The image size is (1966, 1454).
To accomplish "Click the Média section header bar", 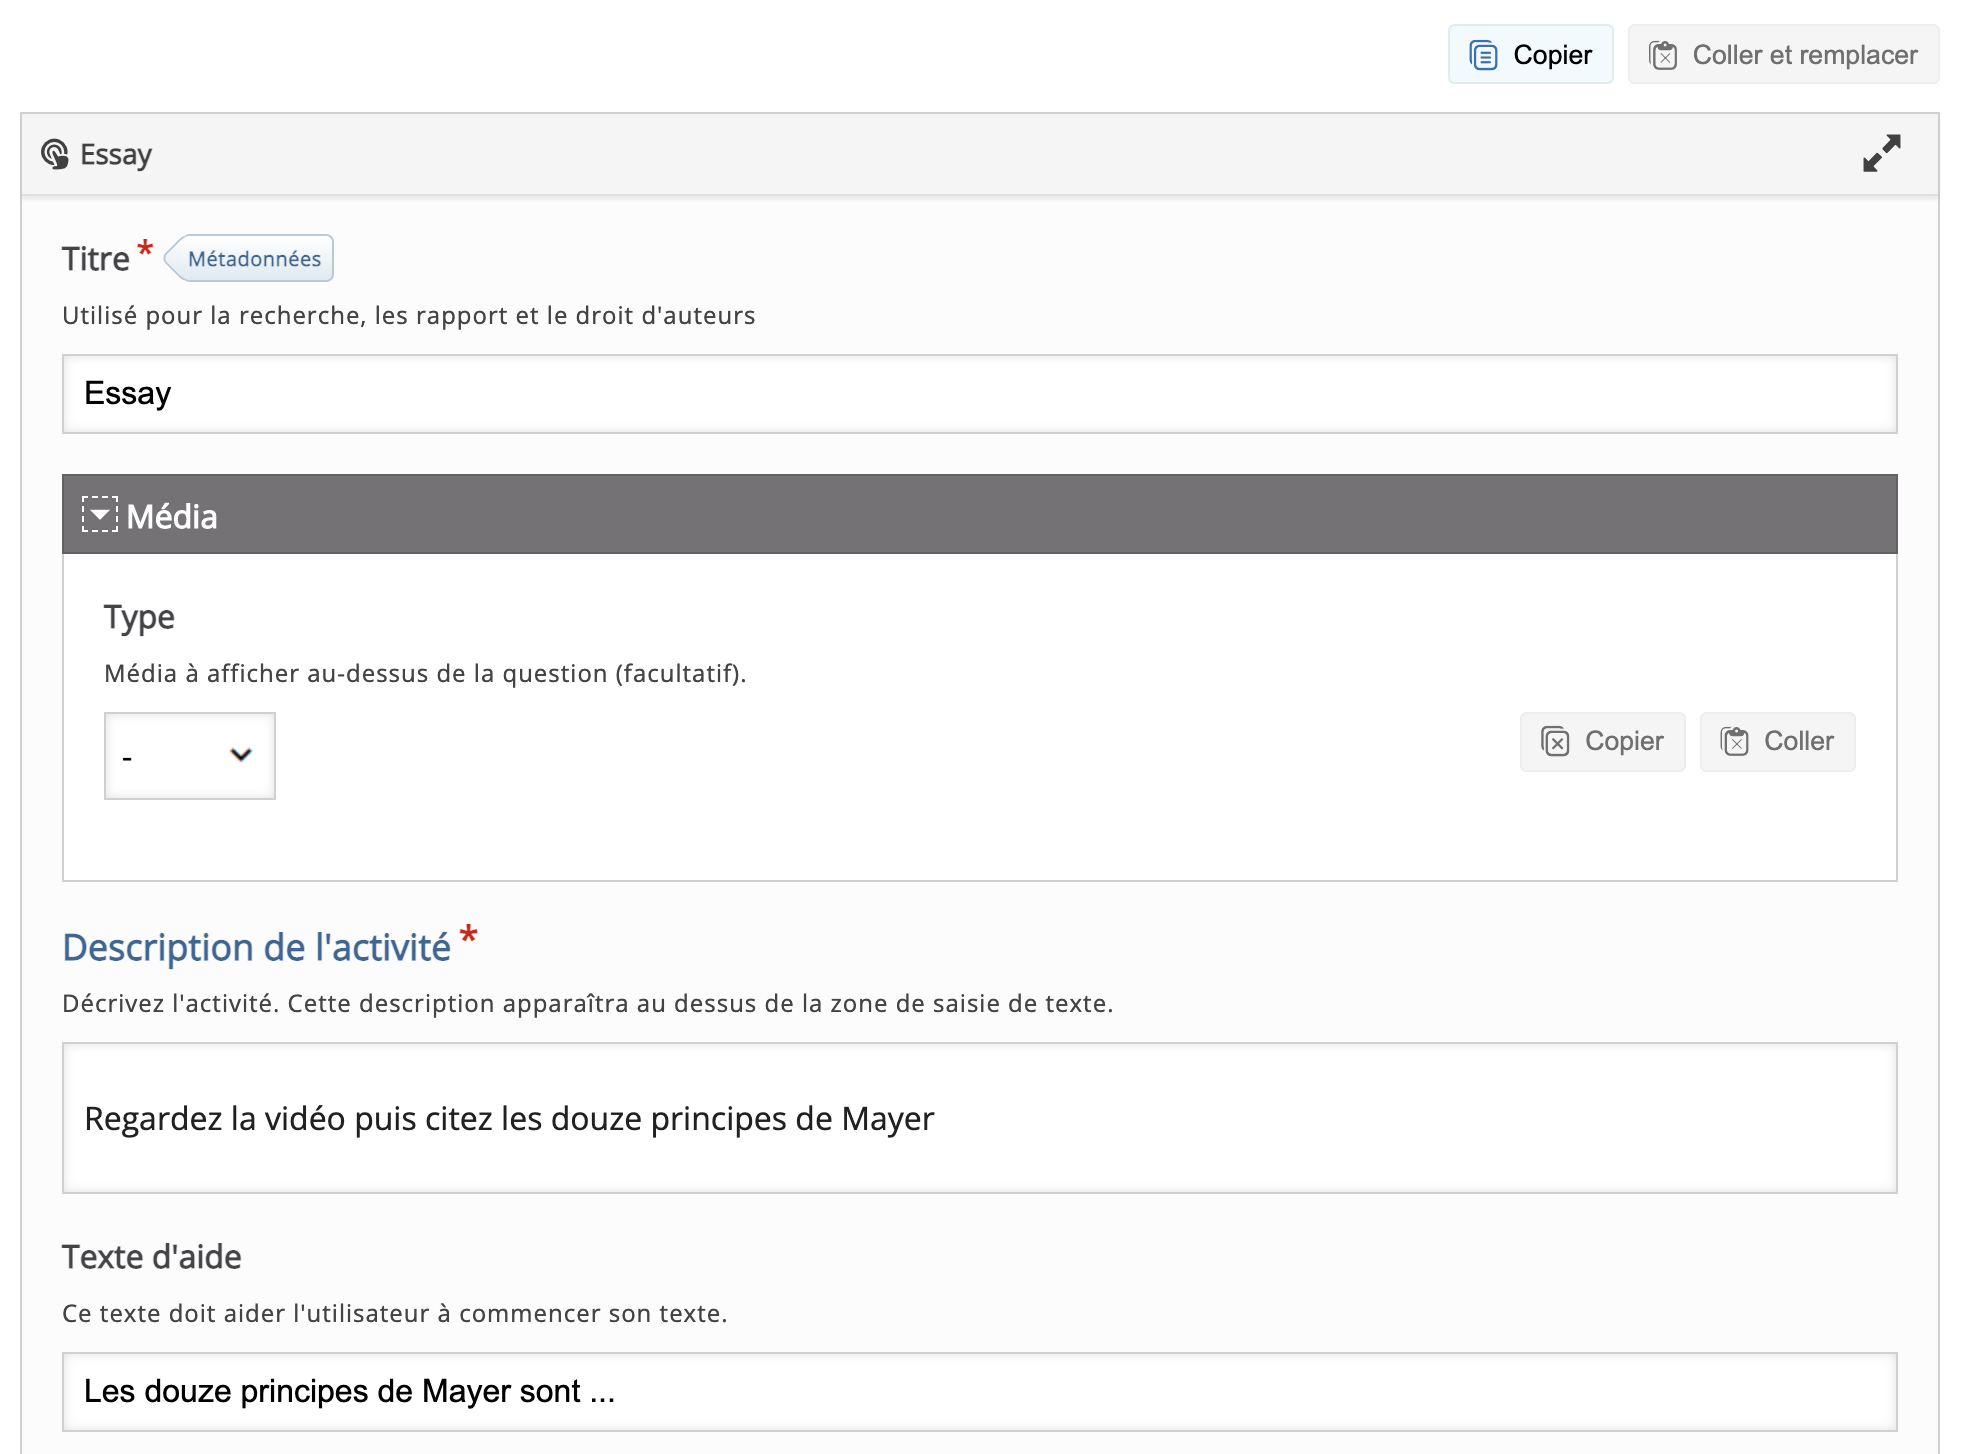I will click(x=978, y=515).
